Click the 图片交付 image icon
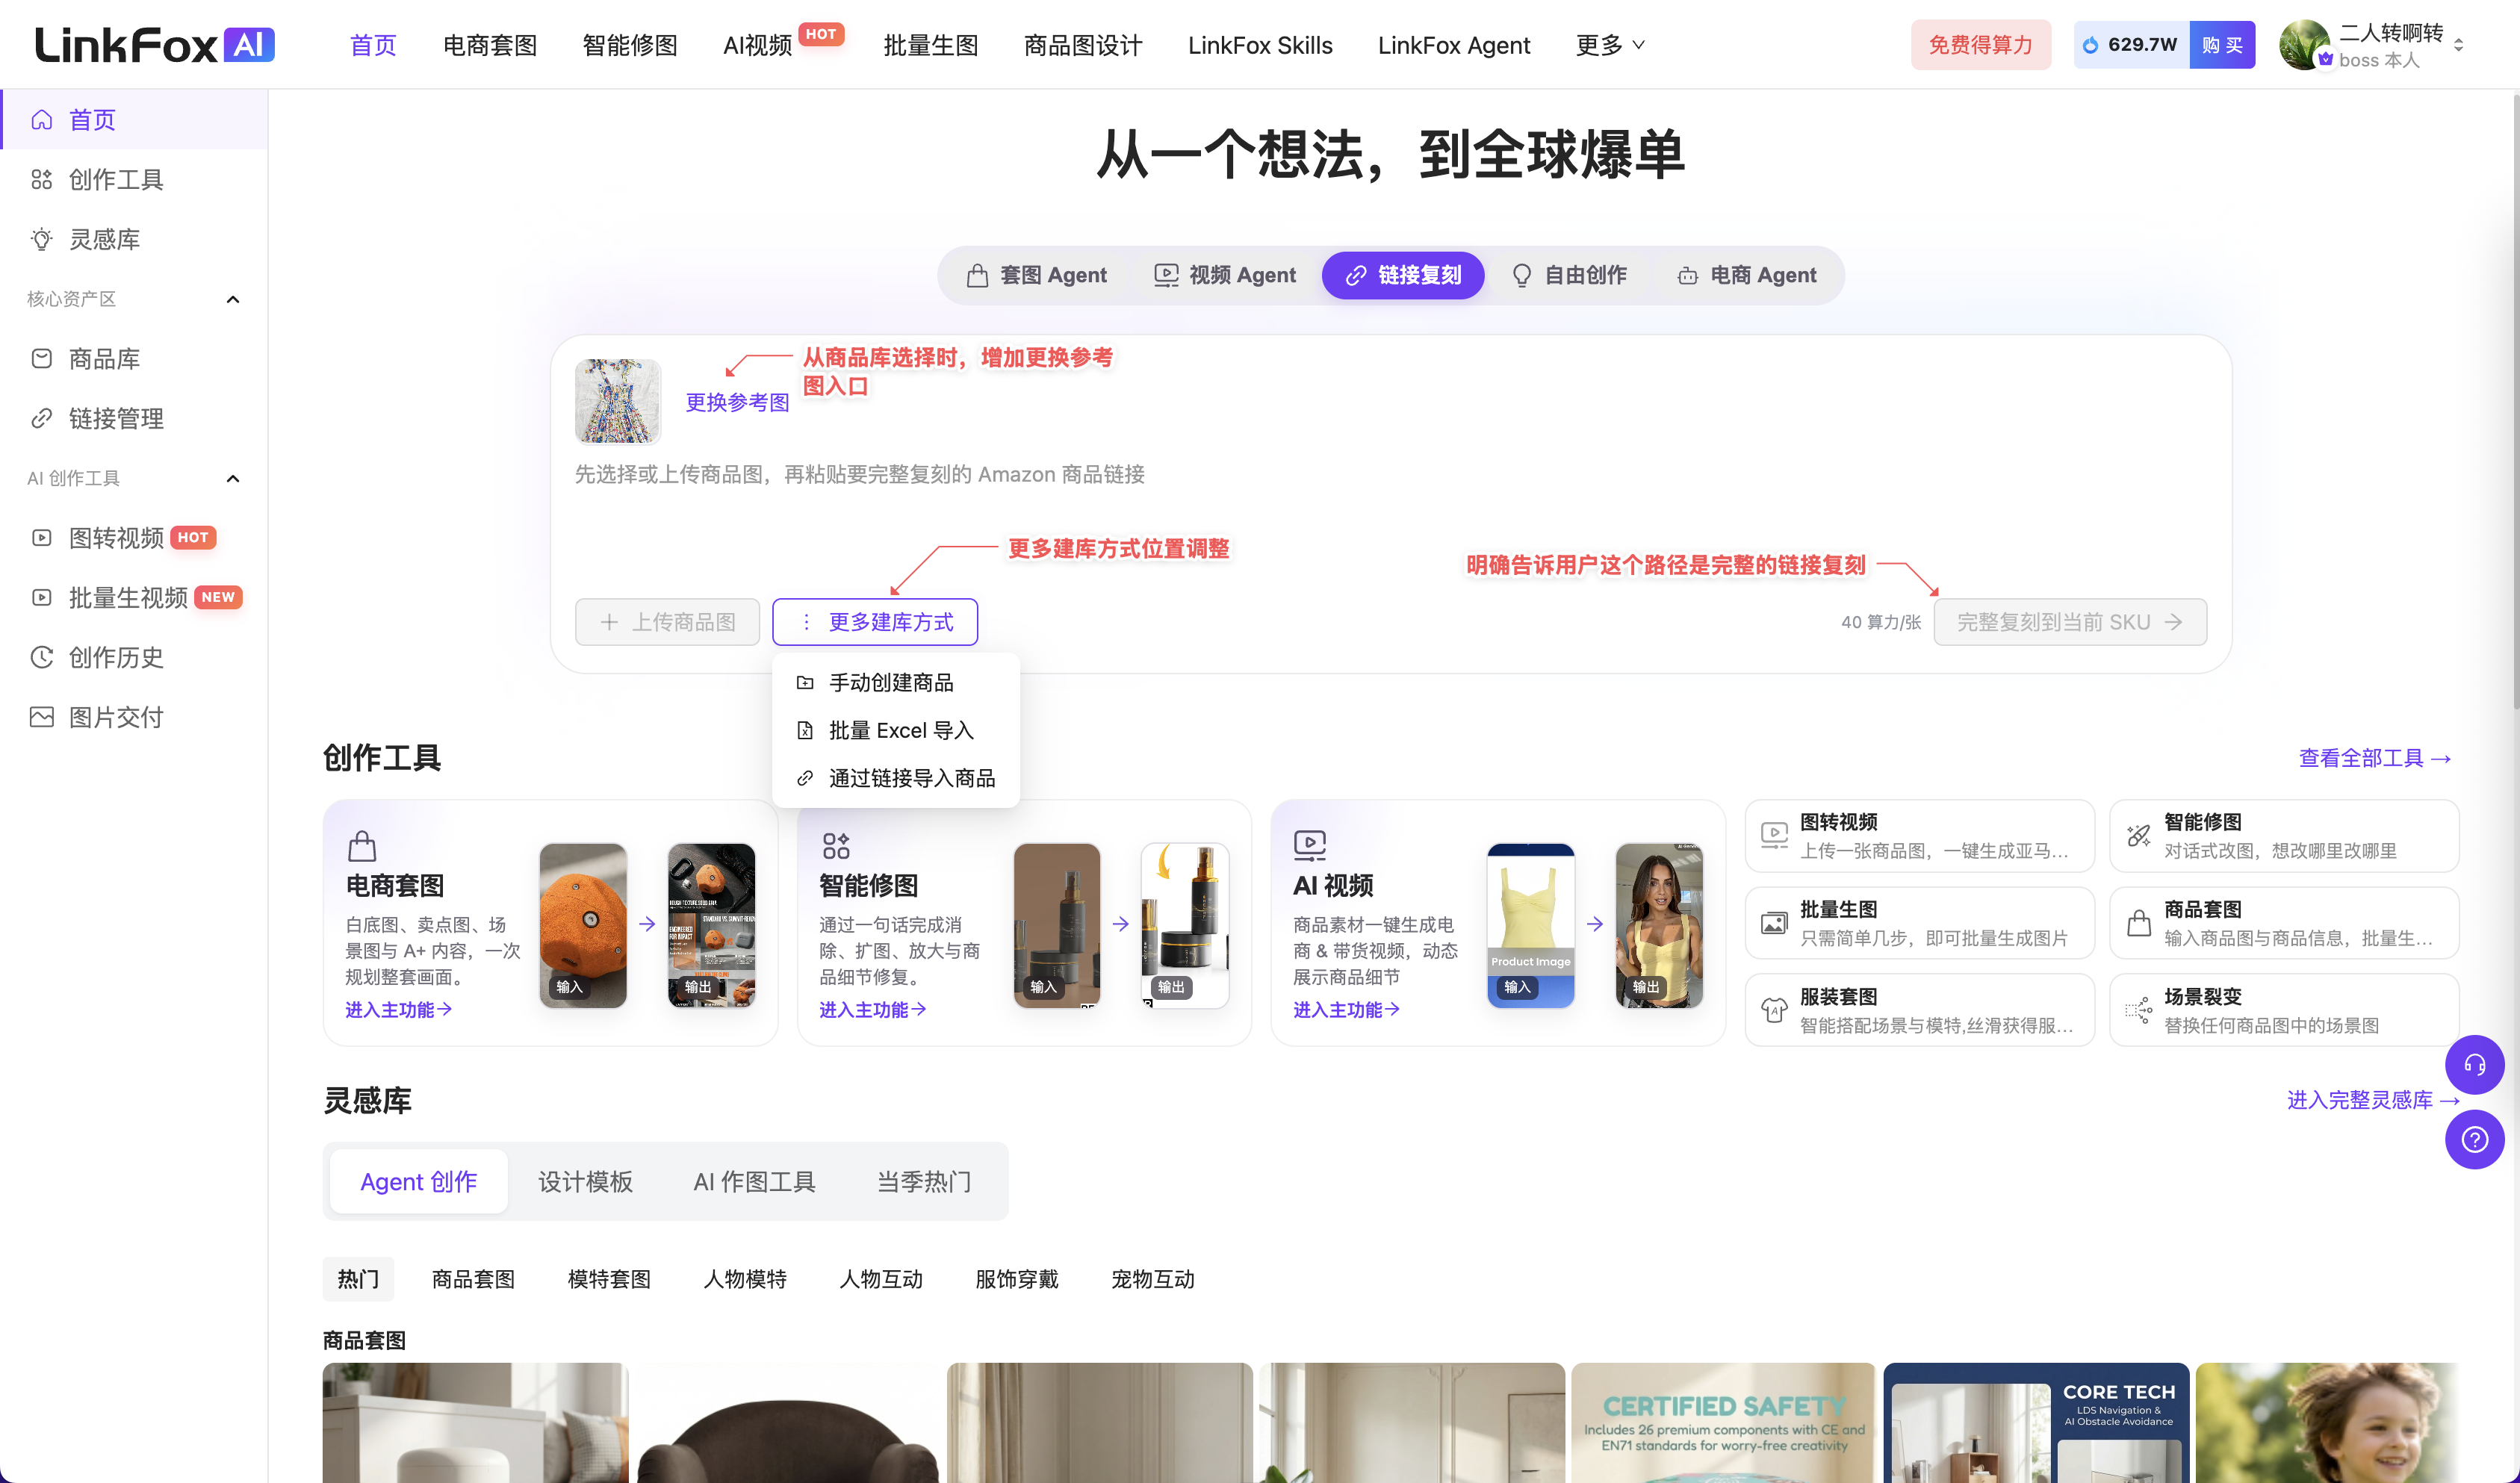The height and width of the screenshot is (1483, 2520). coord(41,717)
